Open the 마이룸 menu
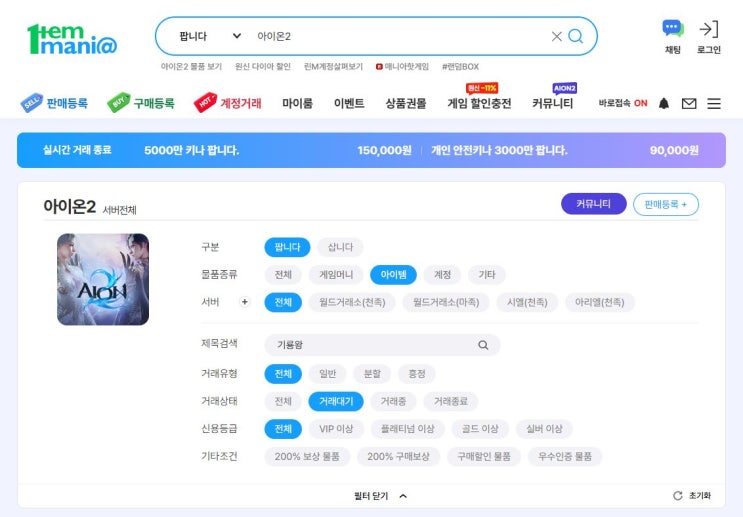Viewport: 743px width, 517px height. (297, 103)
